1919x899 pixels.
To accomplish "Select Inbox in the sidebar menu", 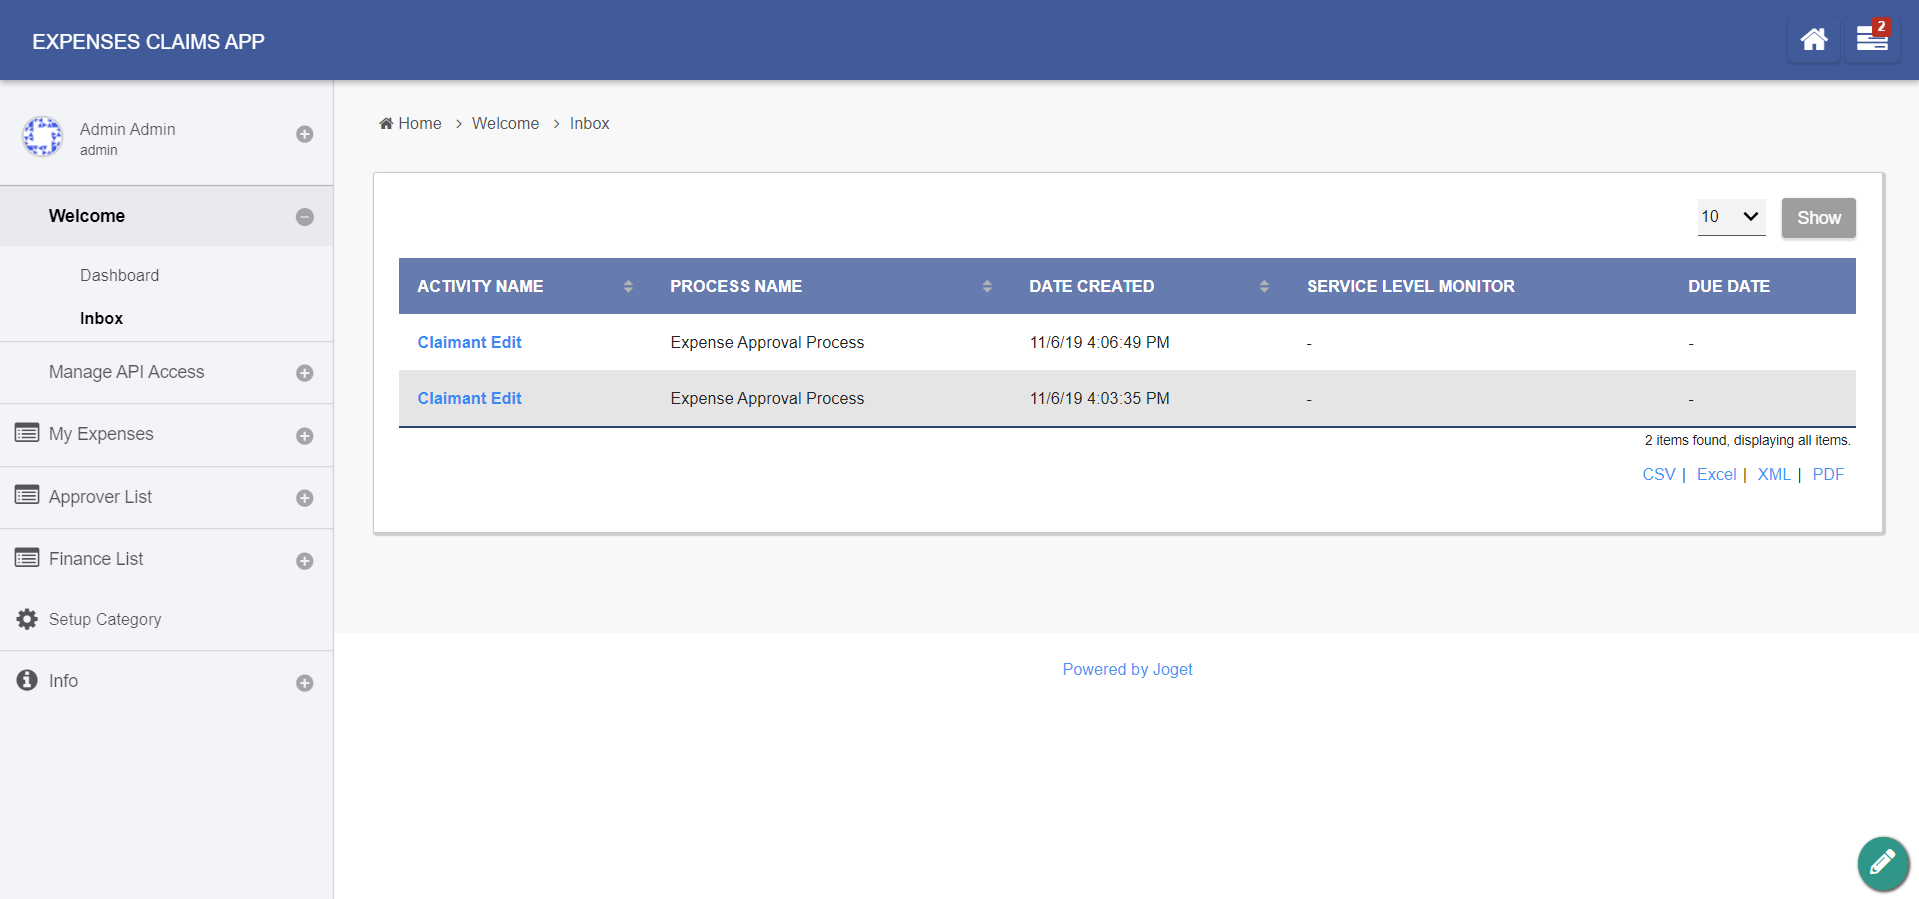I will point(101,318).
